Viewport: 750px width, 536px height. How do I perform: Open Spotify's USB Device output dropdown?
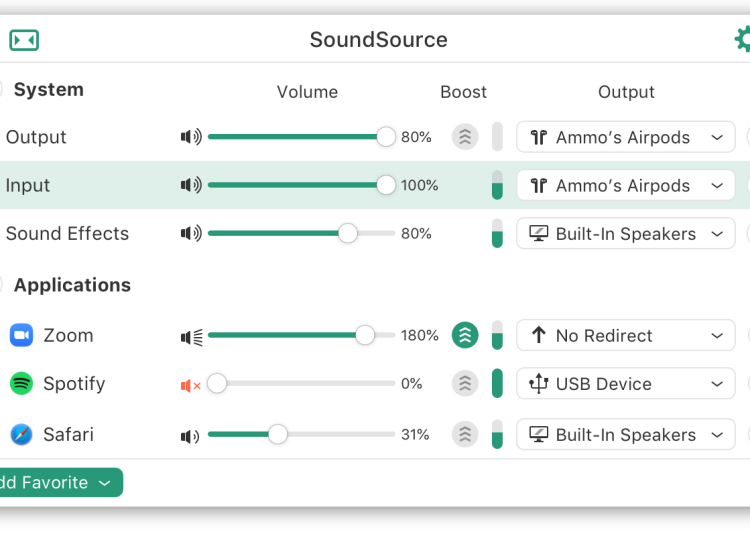pos(625,384)
